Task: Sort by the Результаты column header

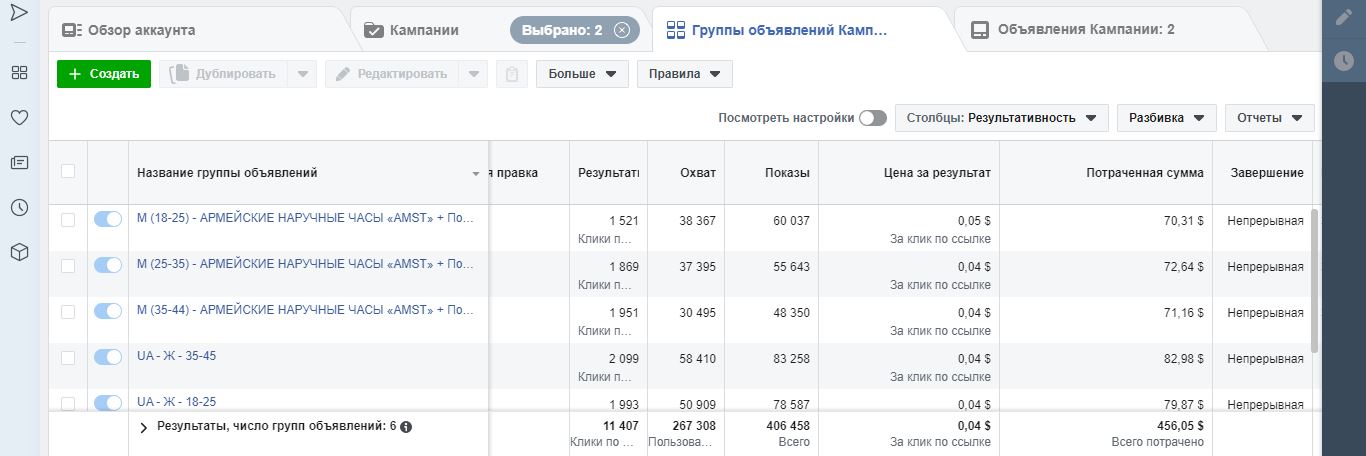Action: (x=608, y=173)
